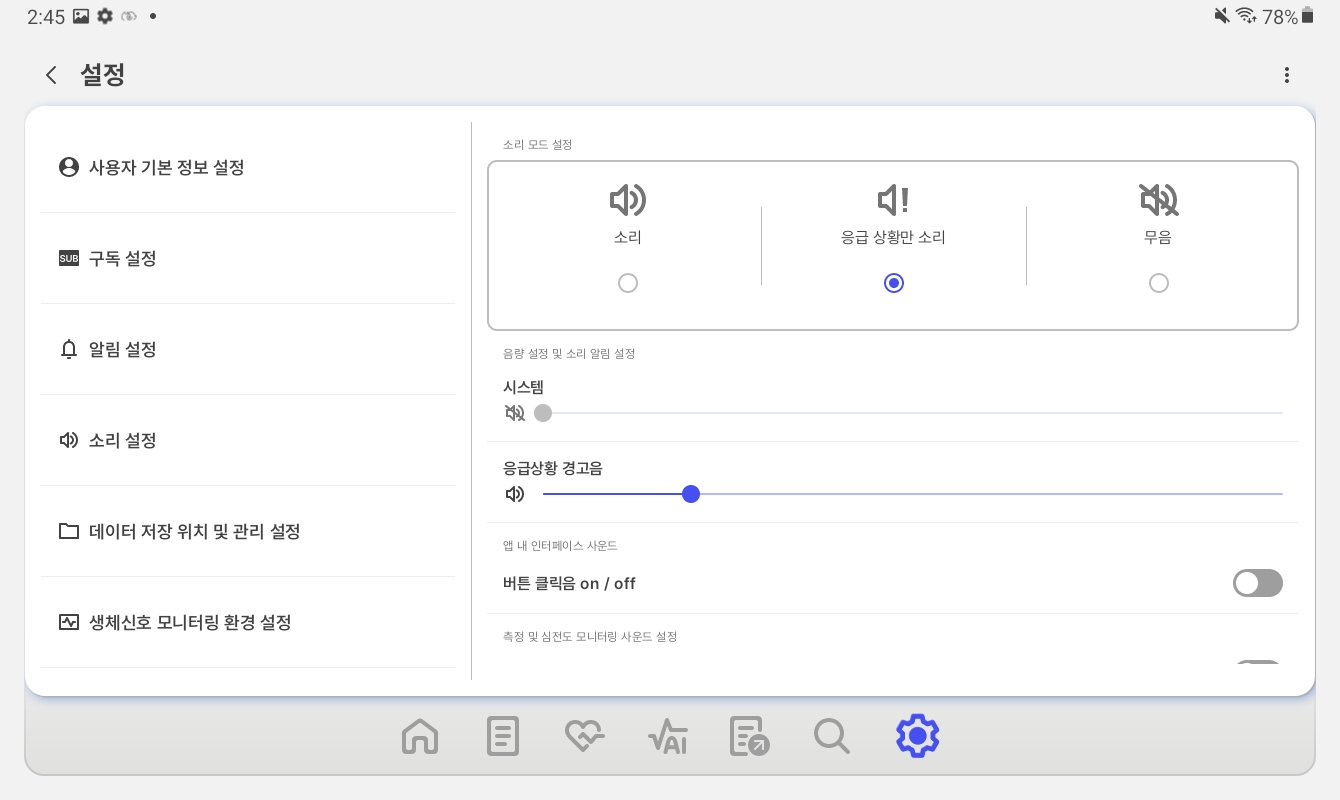Open 소리 설정 menu
The image size is (1340, 800).
248,440
